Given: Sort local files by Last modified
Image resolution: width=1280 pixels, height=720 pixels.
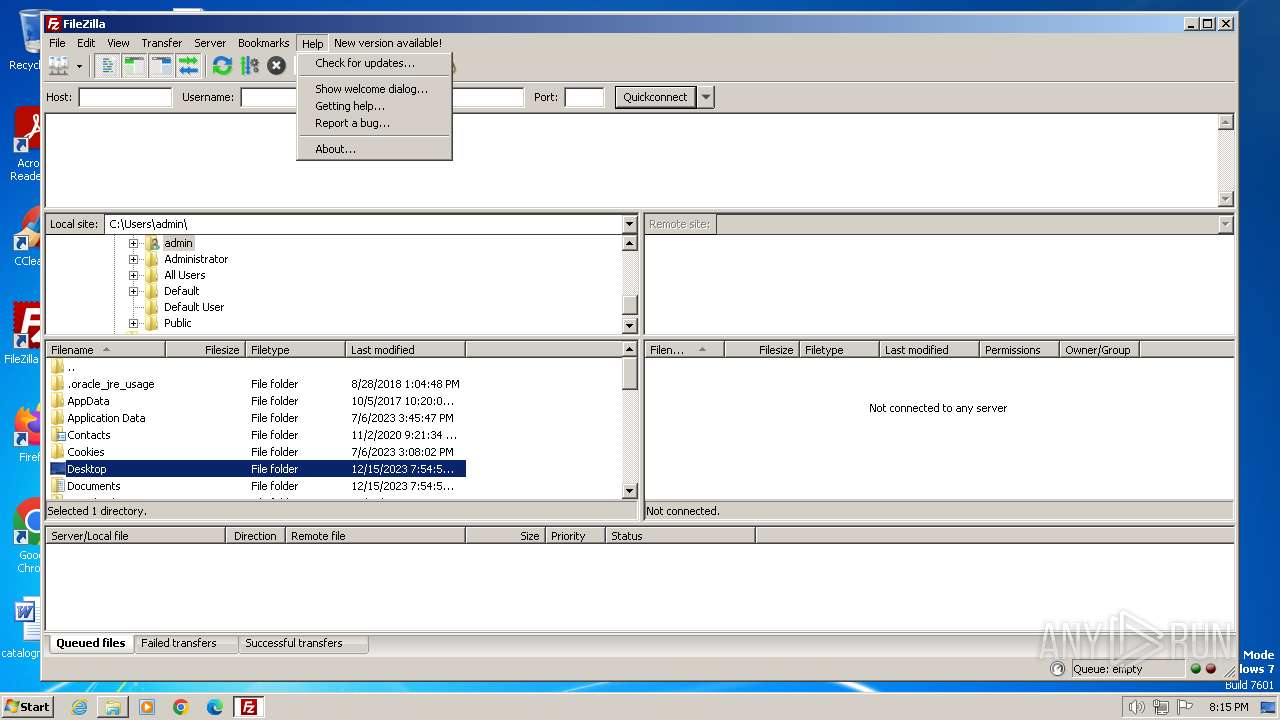Looking at the screenshot, I should 405,350.
